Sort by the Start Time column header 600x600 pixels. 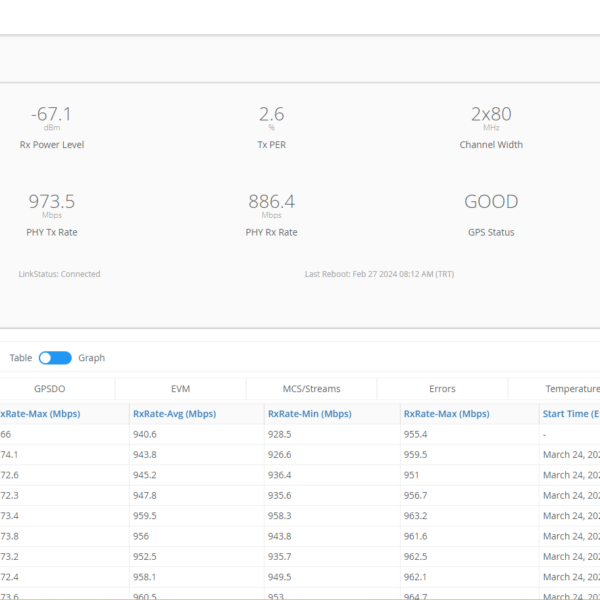click(570, 414)
